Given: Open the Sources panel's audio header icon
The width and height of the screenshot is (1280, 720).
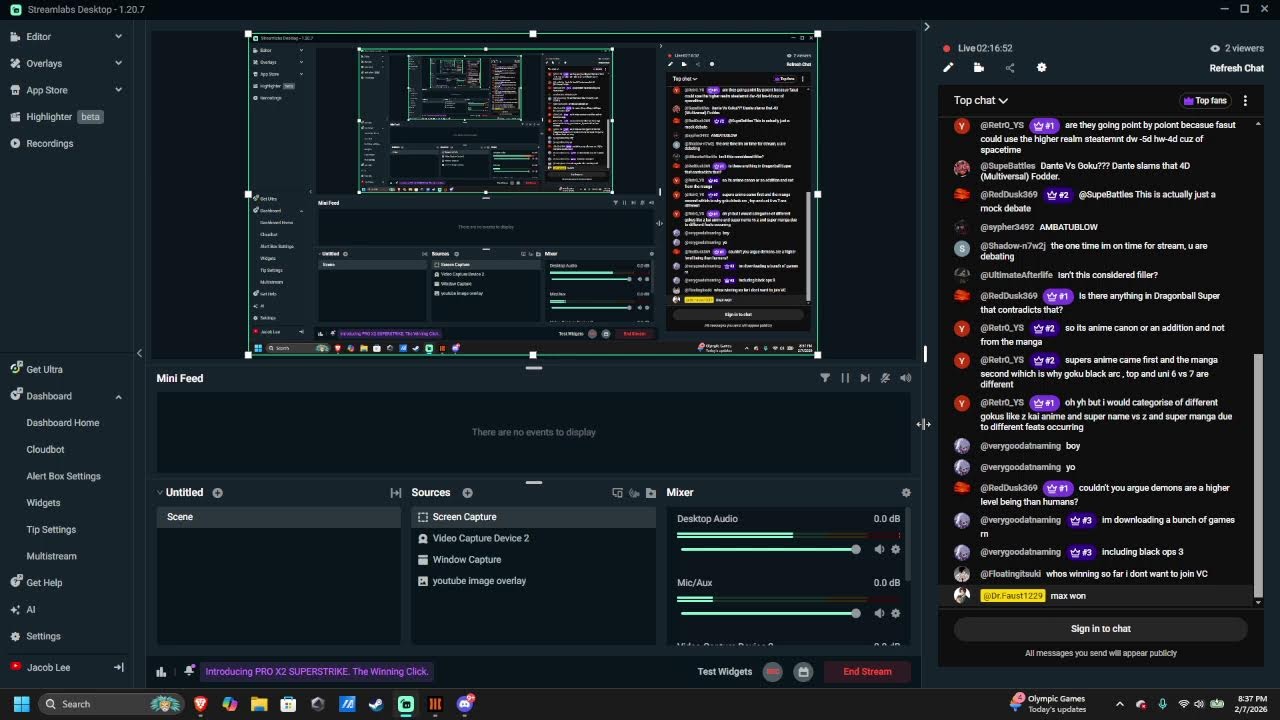Looking at the screenshot, I should [x=634, y=493].
